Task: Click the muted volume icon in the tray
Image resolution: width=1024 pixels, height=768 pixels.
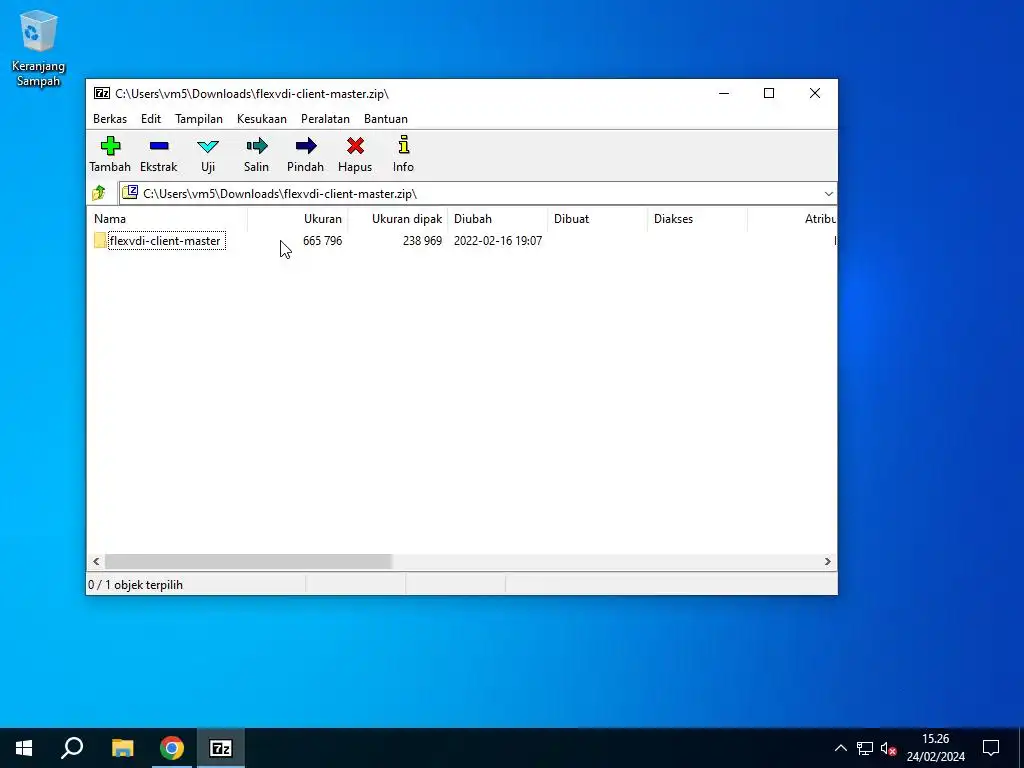Action: point(888,748)
